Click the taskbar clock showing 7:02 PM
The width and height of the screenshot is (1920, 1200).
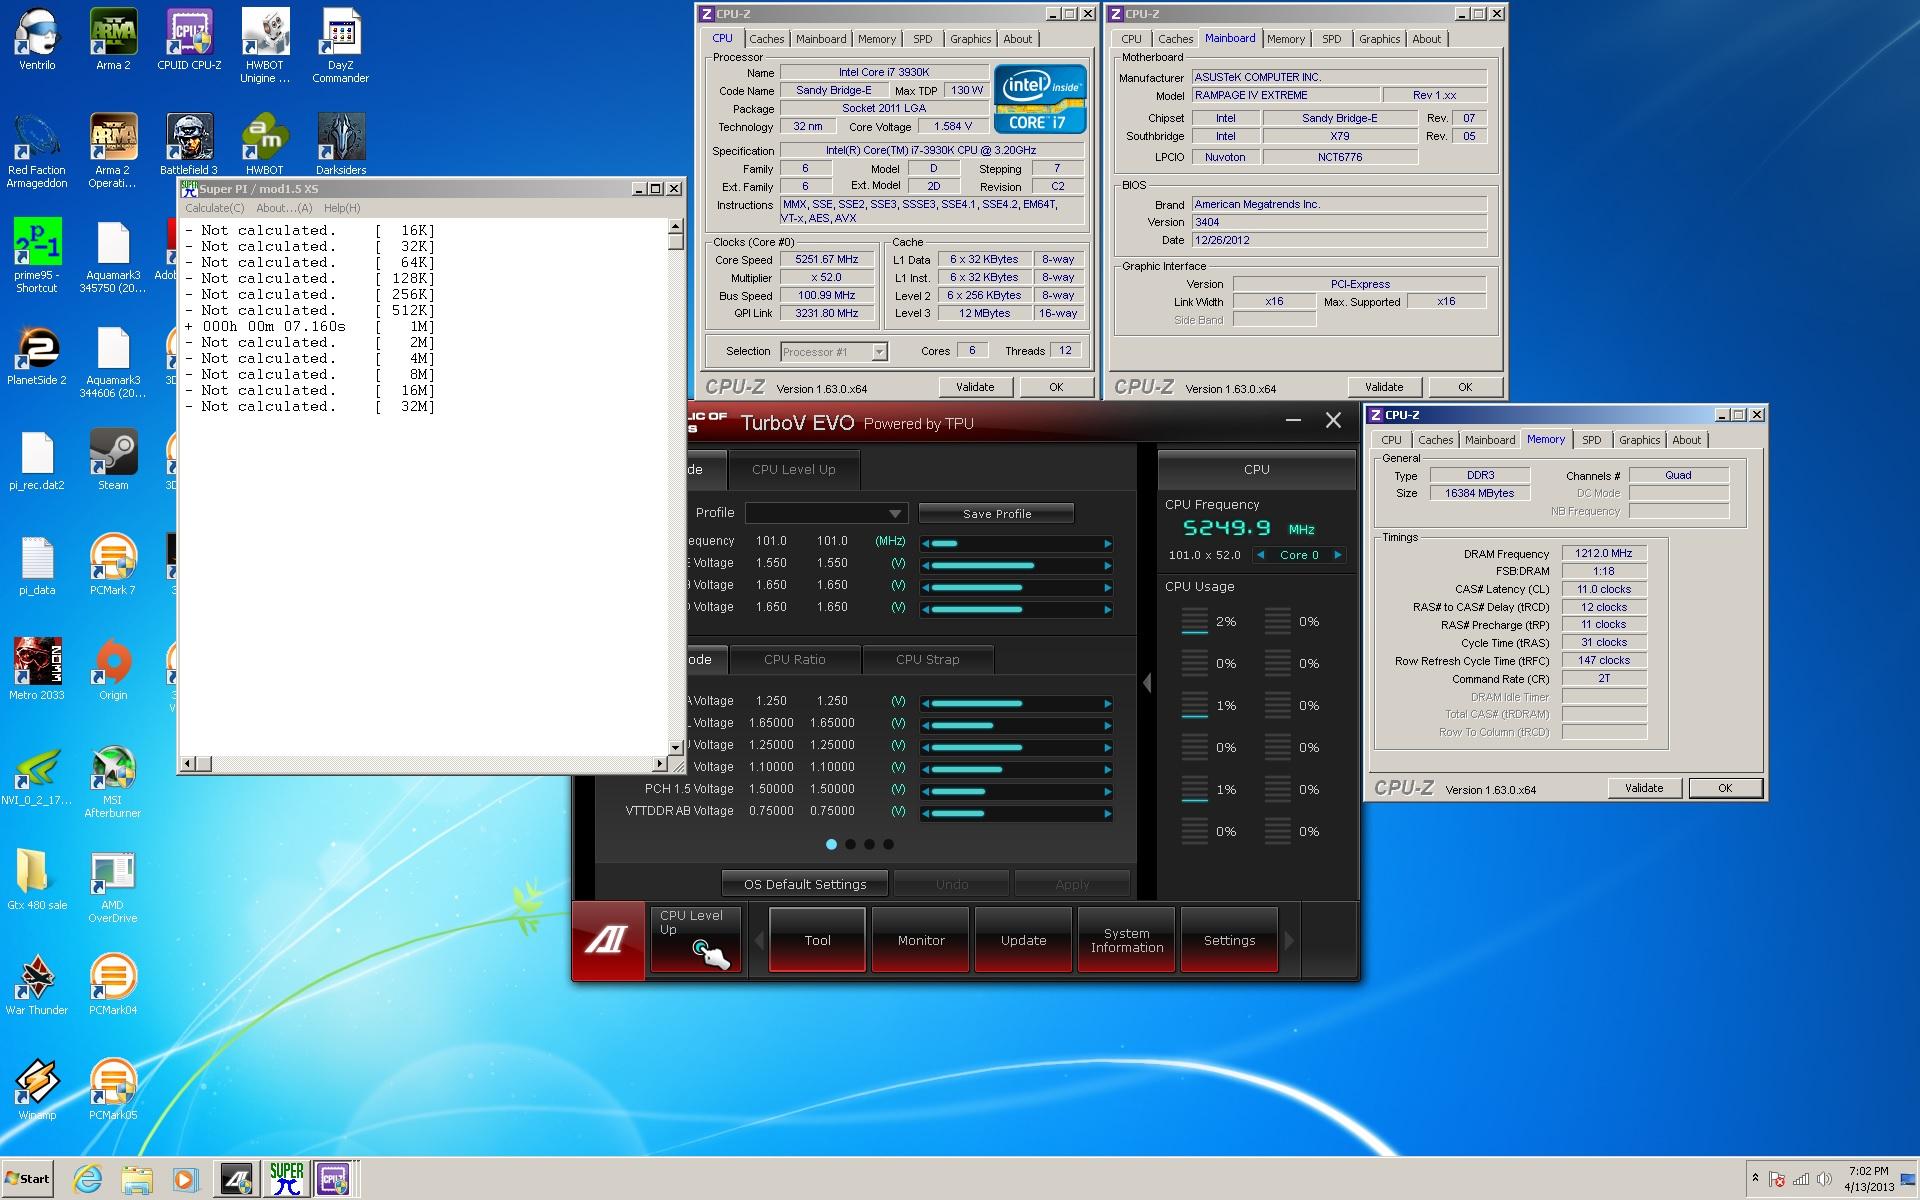click(1869, 1179)
